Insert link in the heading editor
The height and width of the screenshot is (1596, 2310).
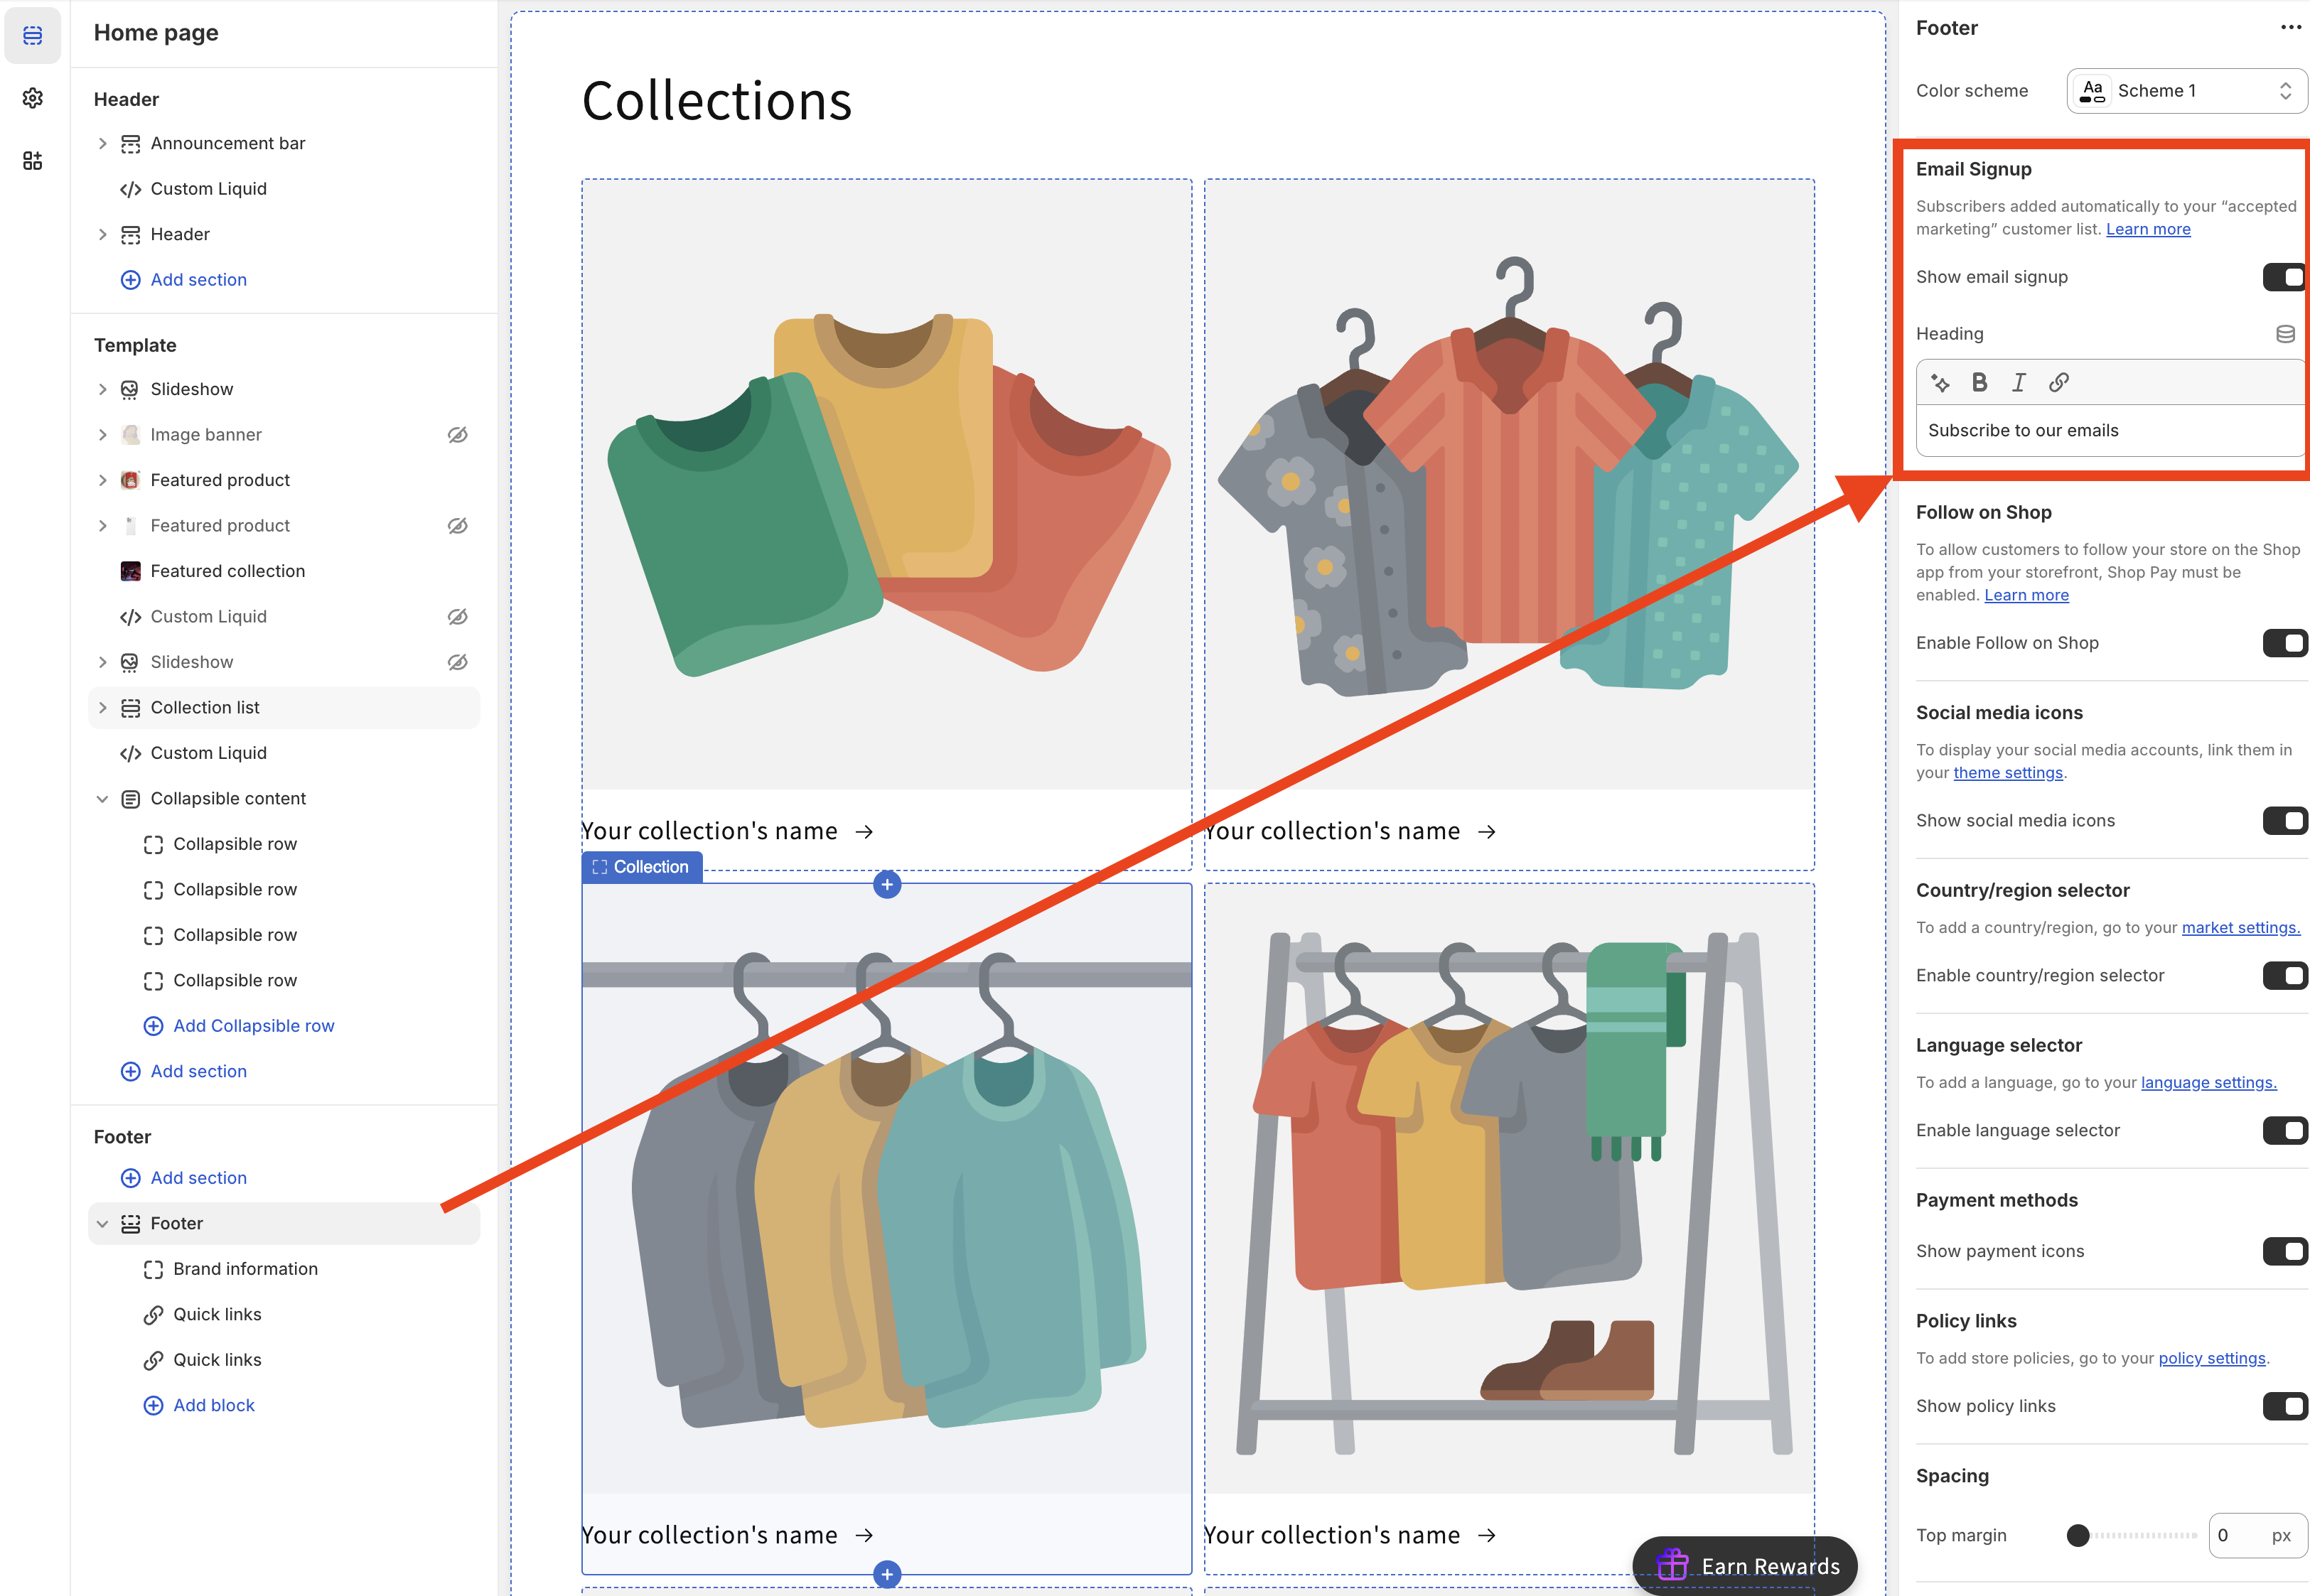(2058, 382)
